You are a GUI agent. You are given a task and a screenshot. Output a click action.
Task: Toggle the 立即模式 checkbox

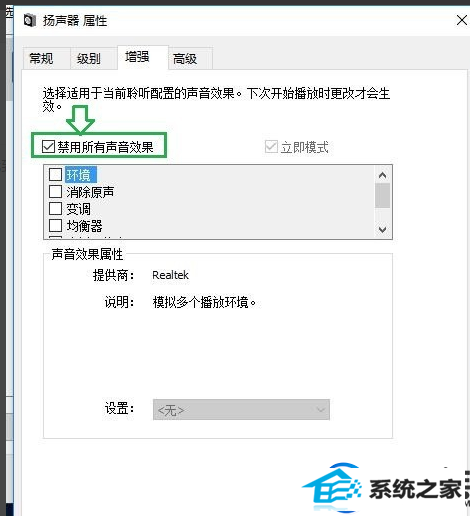(271, 147)
